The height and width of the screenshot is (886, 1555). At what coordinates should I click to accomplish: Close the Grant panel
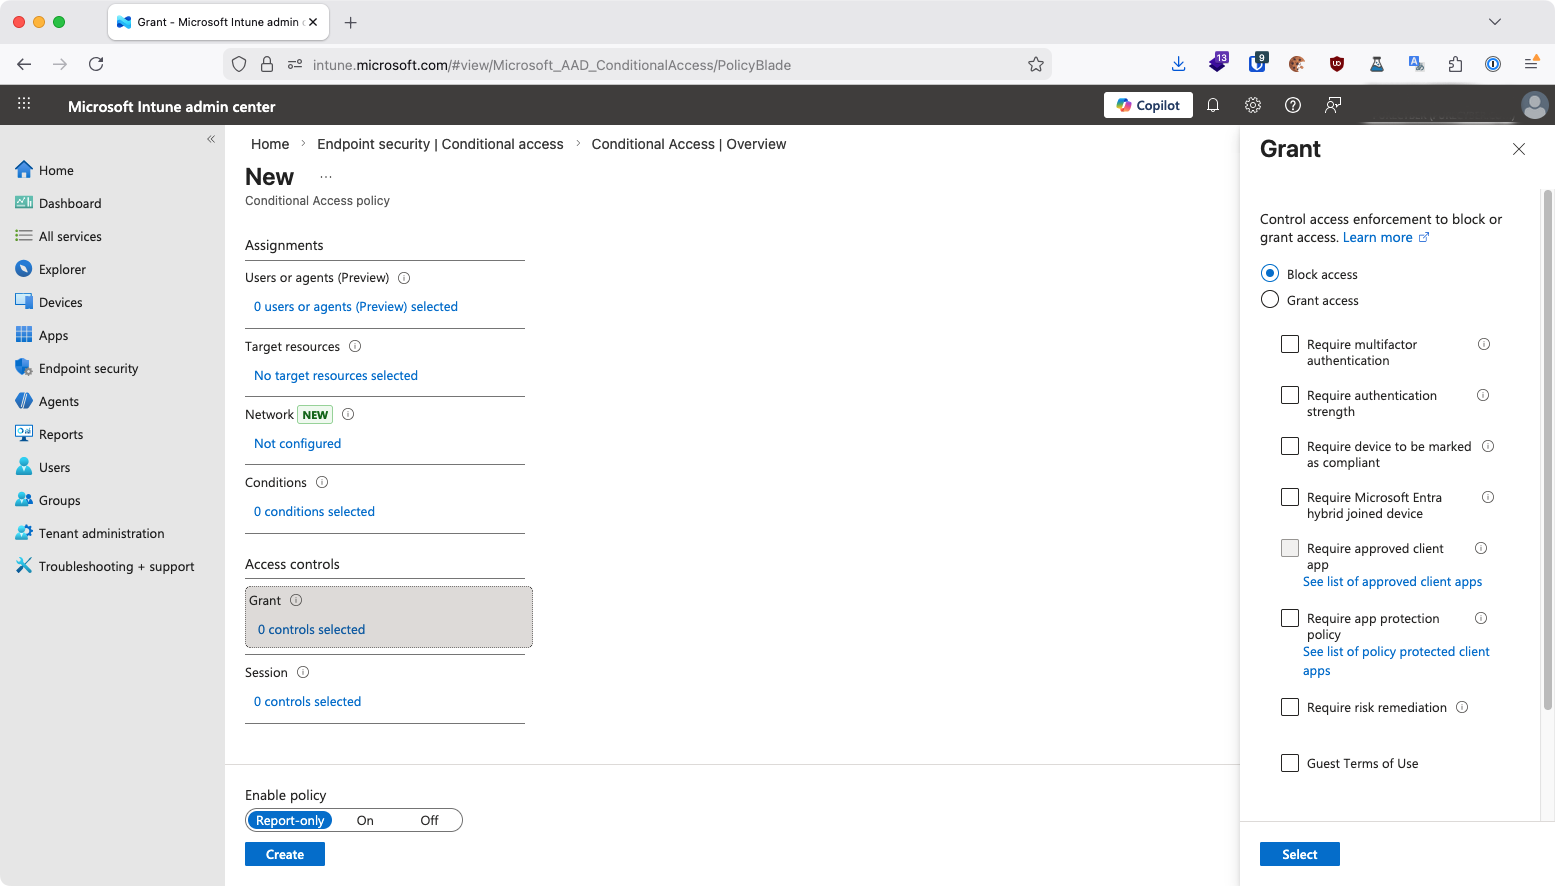(1519, 149)
